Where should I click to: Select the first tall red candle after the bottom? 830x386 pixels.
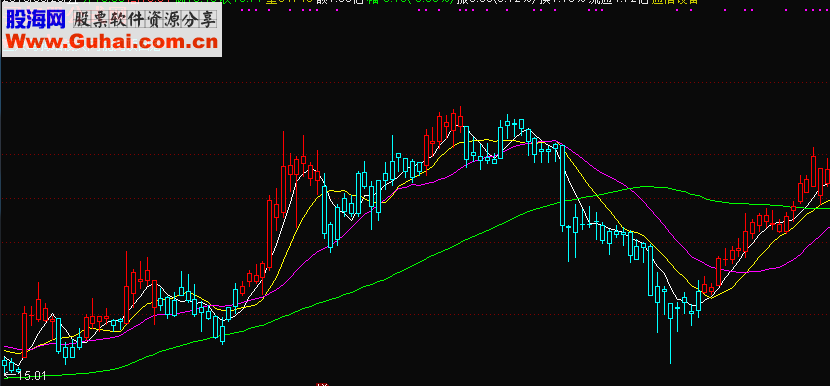coord(718,271)
